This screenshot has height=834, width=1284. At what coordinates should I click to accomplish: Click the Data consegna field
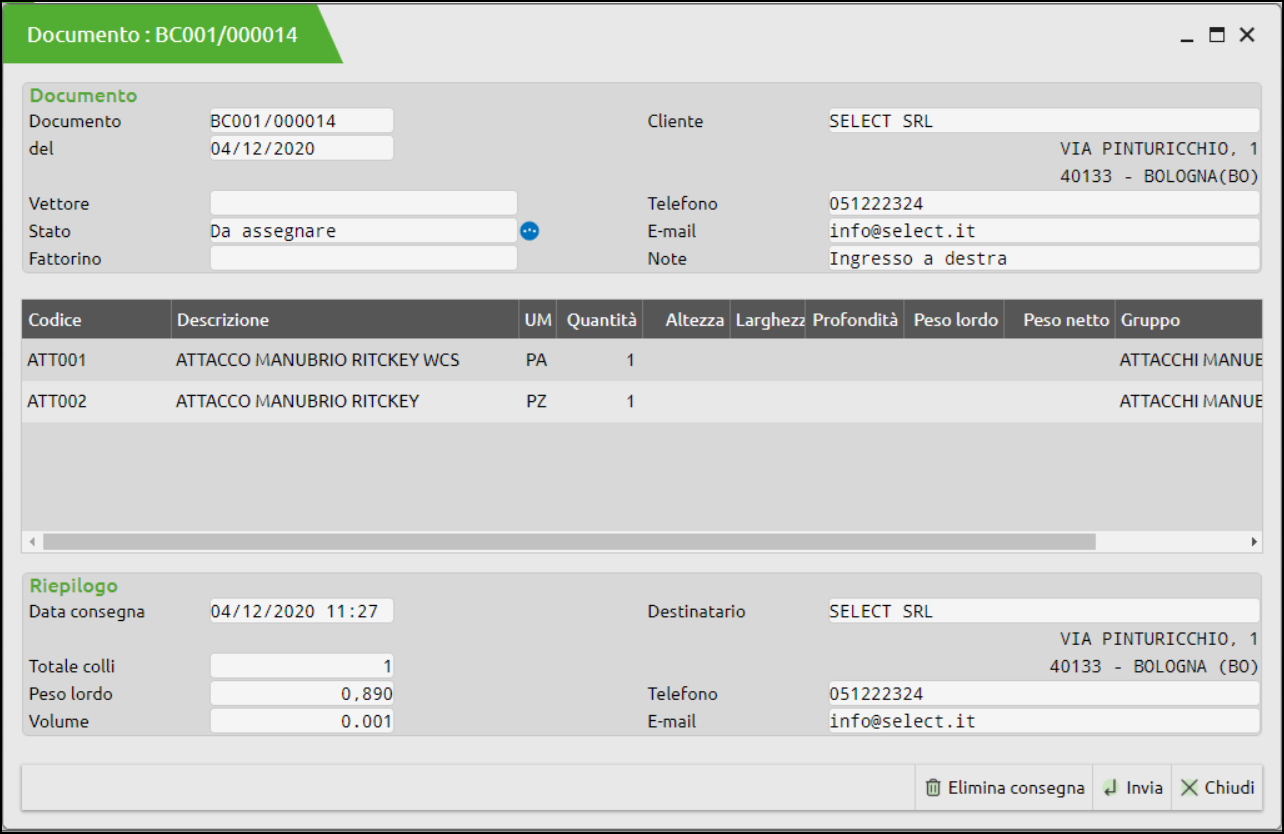(x=301, y=611)
